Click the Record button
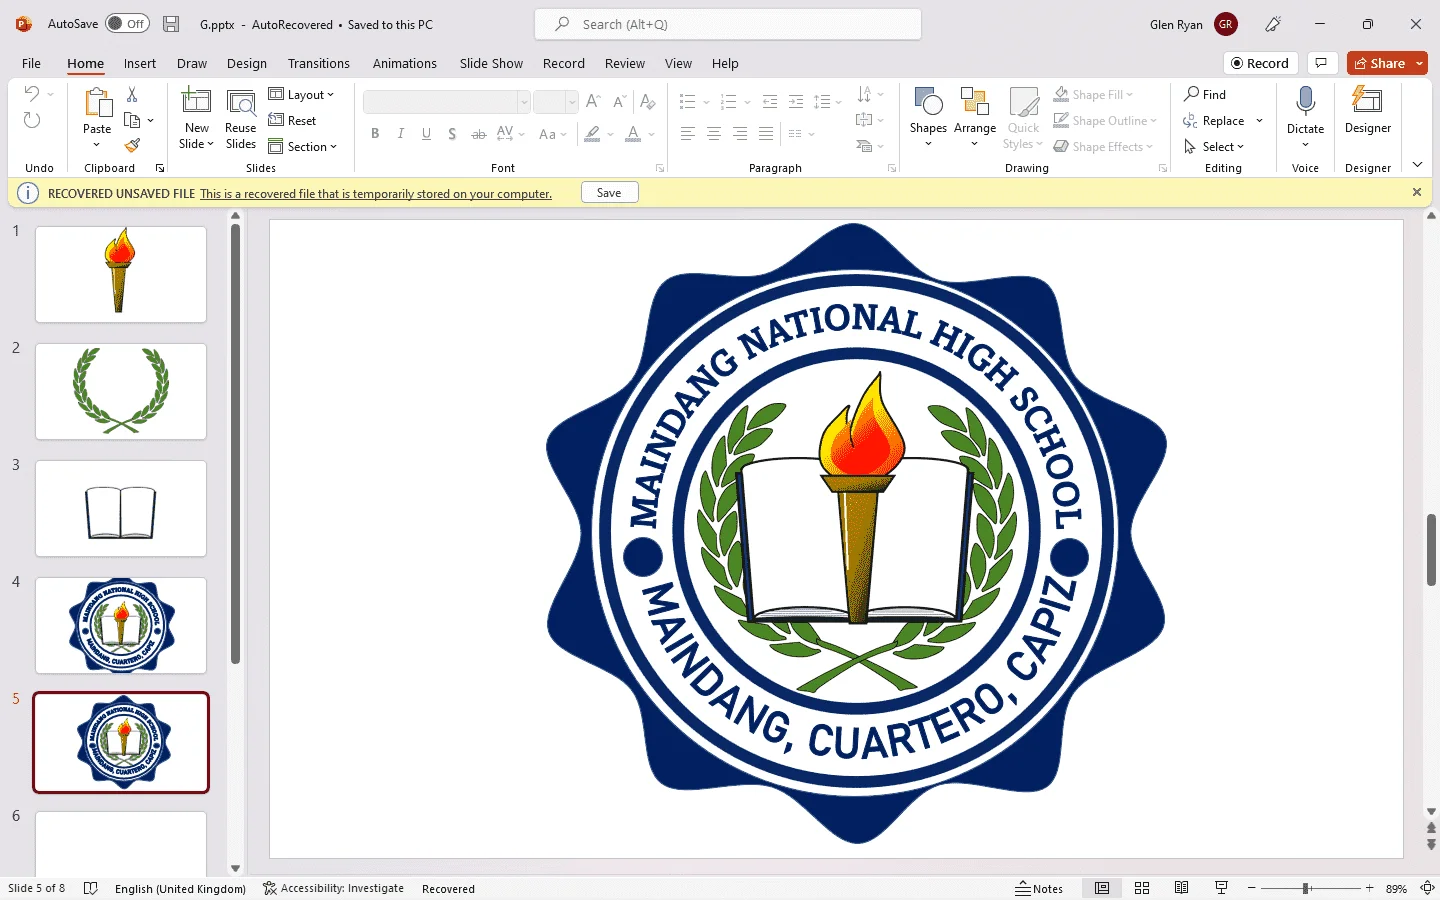 click(1260, 63)
